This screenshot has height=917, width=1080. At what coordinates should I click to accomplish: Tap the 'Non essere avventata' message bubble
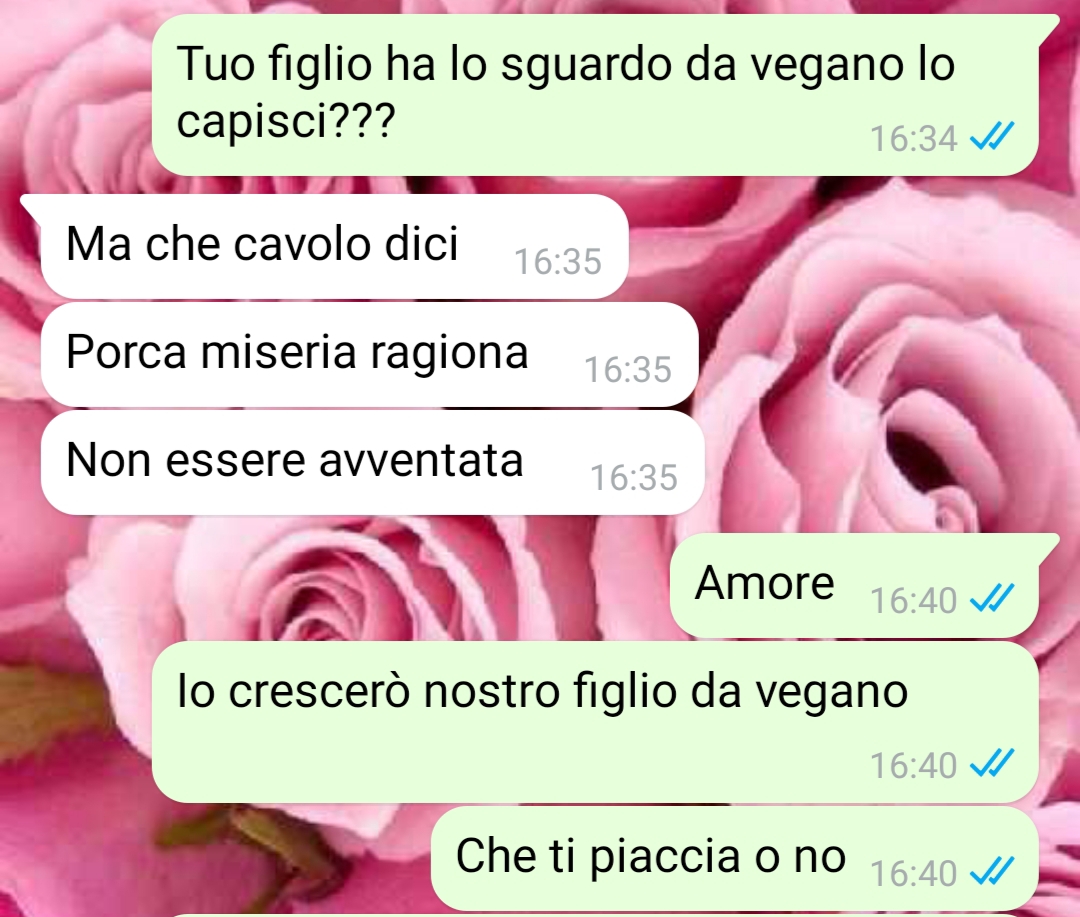click(x=373, y=462)
